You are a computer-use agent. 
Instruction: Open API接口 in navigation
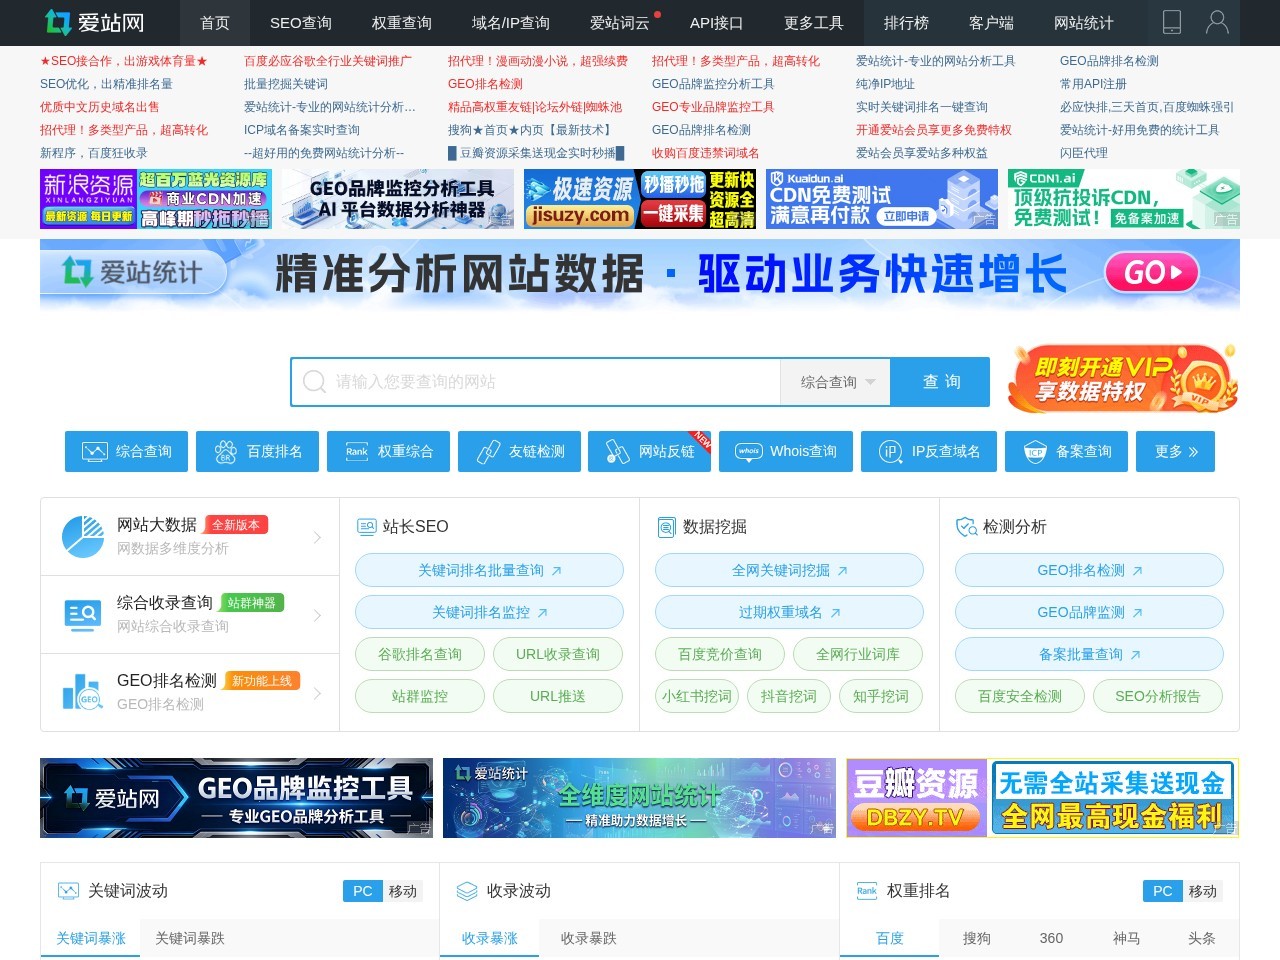coord(717,23)
